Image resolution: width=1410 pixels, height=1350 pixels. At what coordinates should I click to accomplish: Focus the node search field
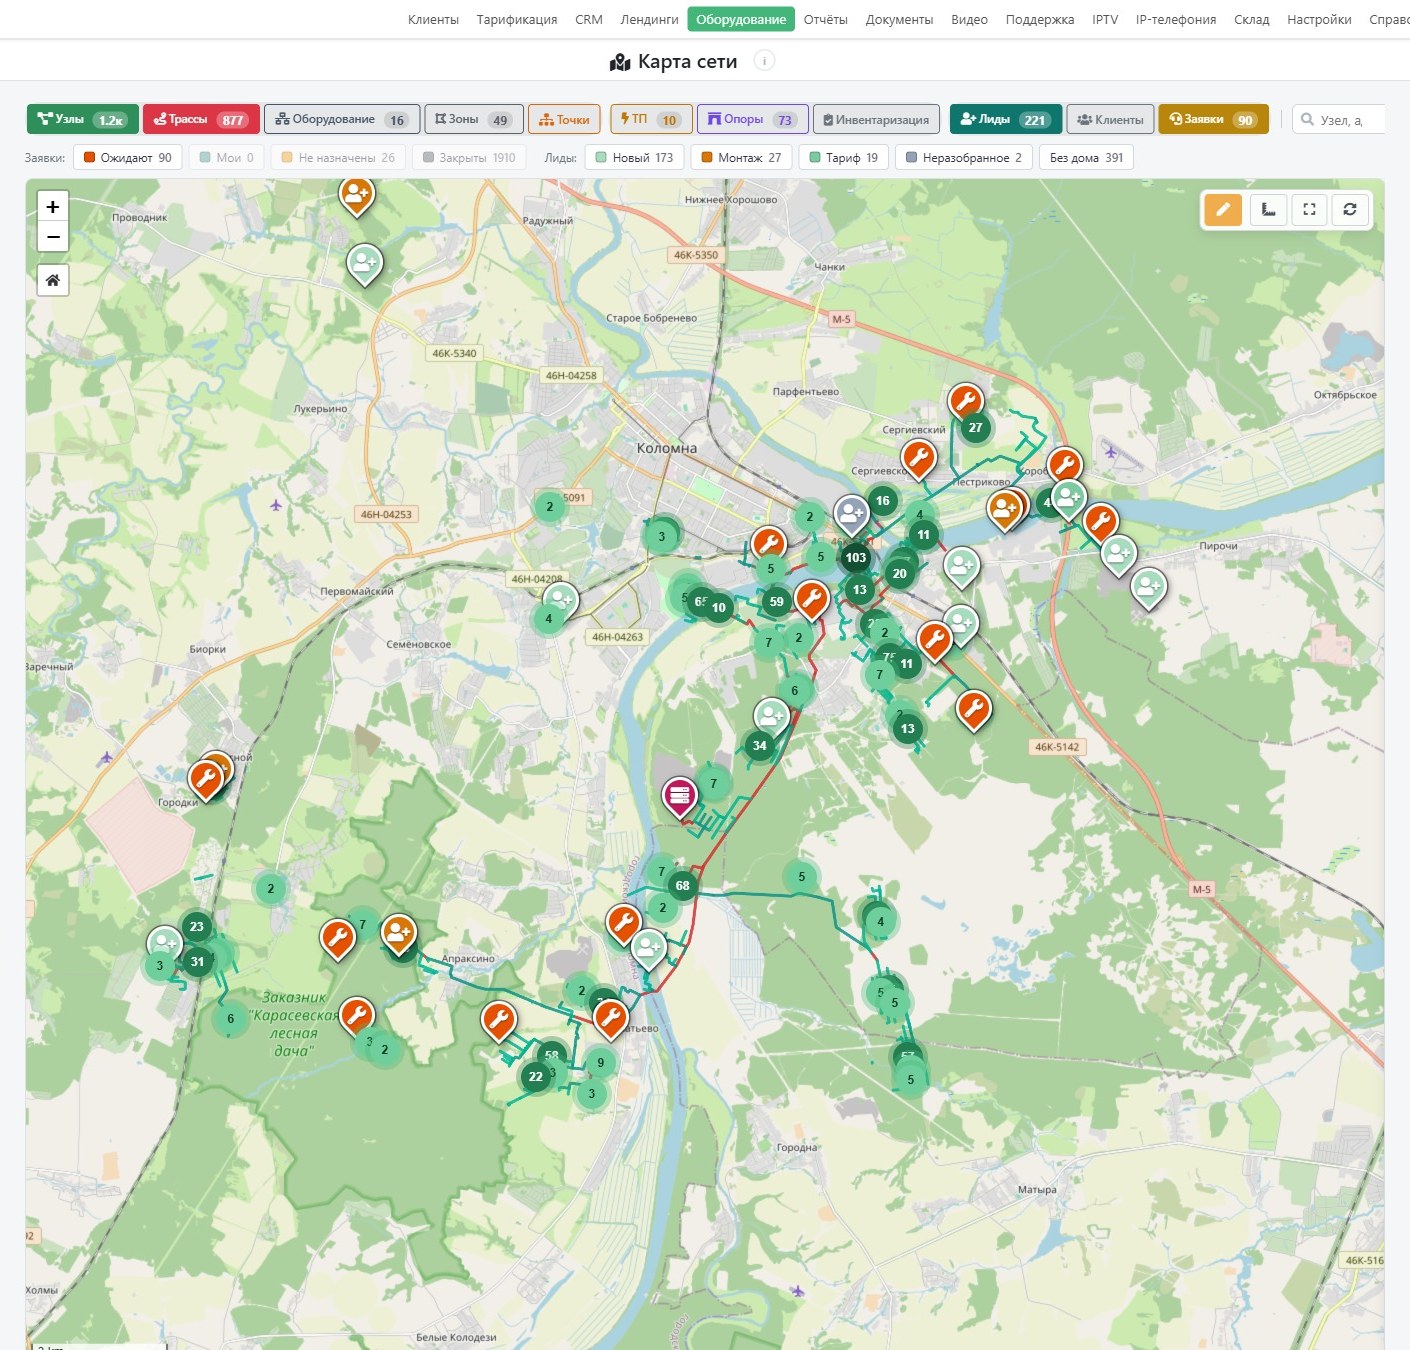(1340, 120)
